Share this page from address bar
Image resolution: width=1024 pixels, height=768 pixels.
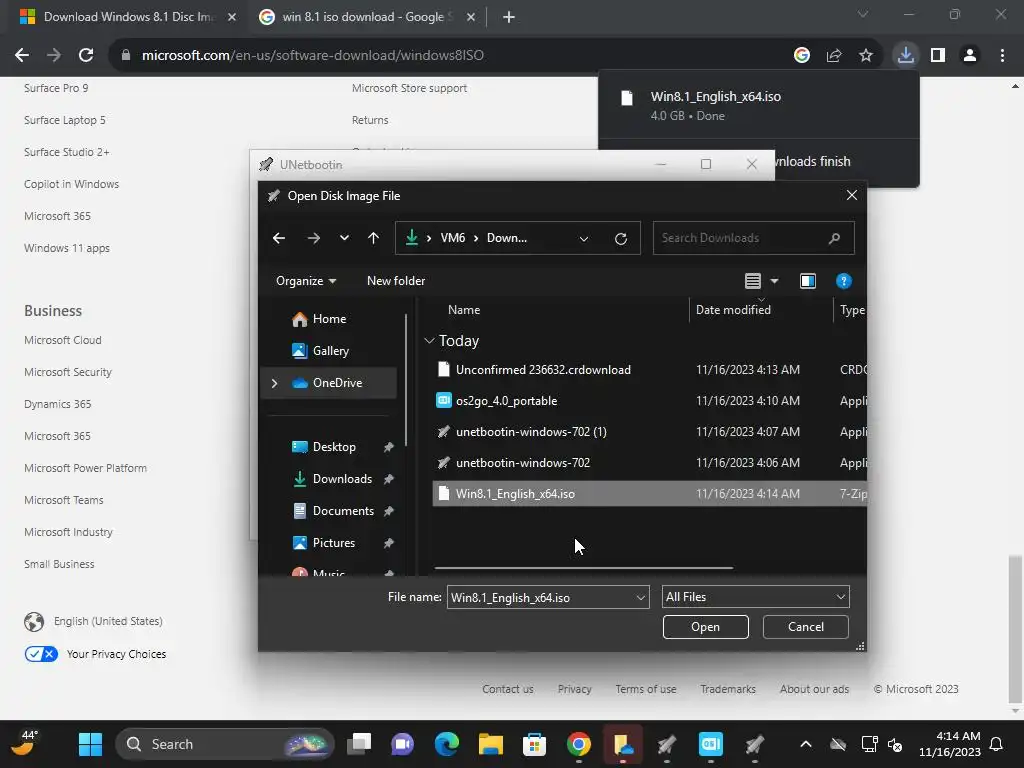834,56
